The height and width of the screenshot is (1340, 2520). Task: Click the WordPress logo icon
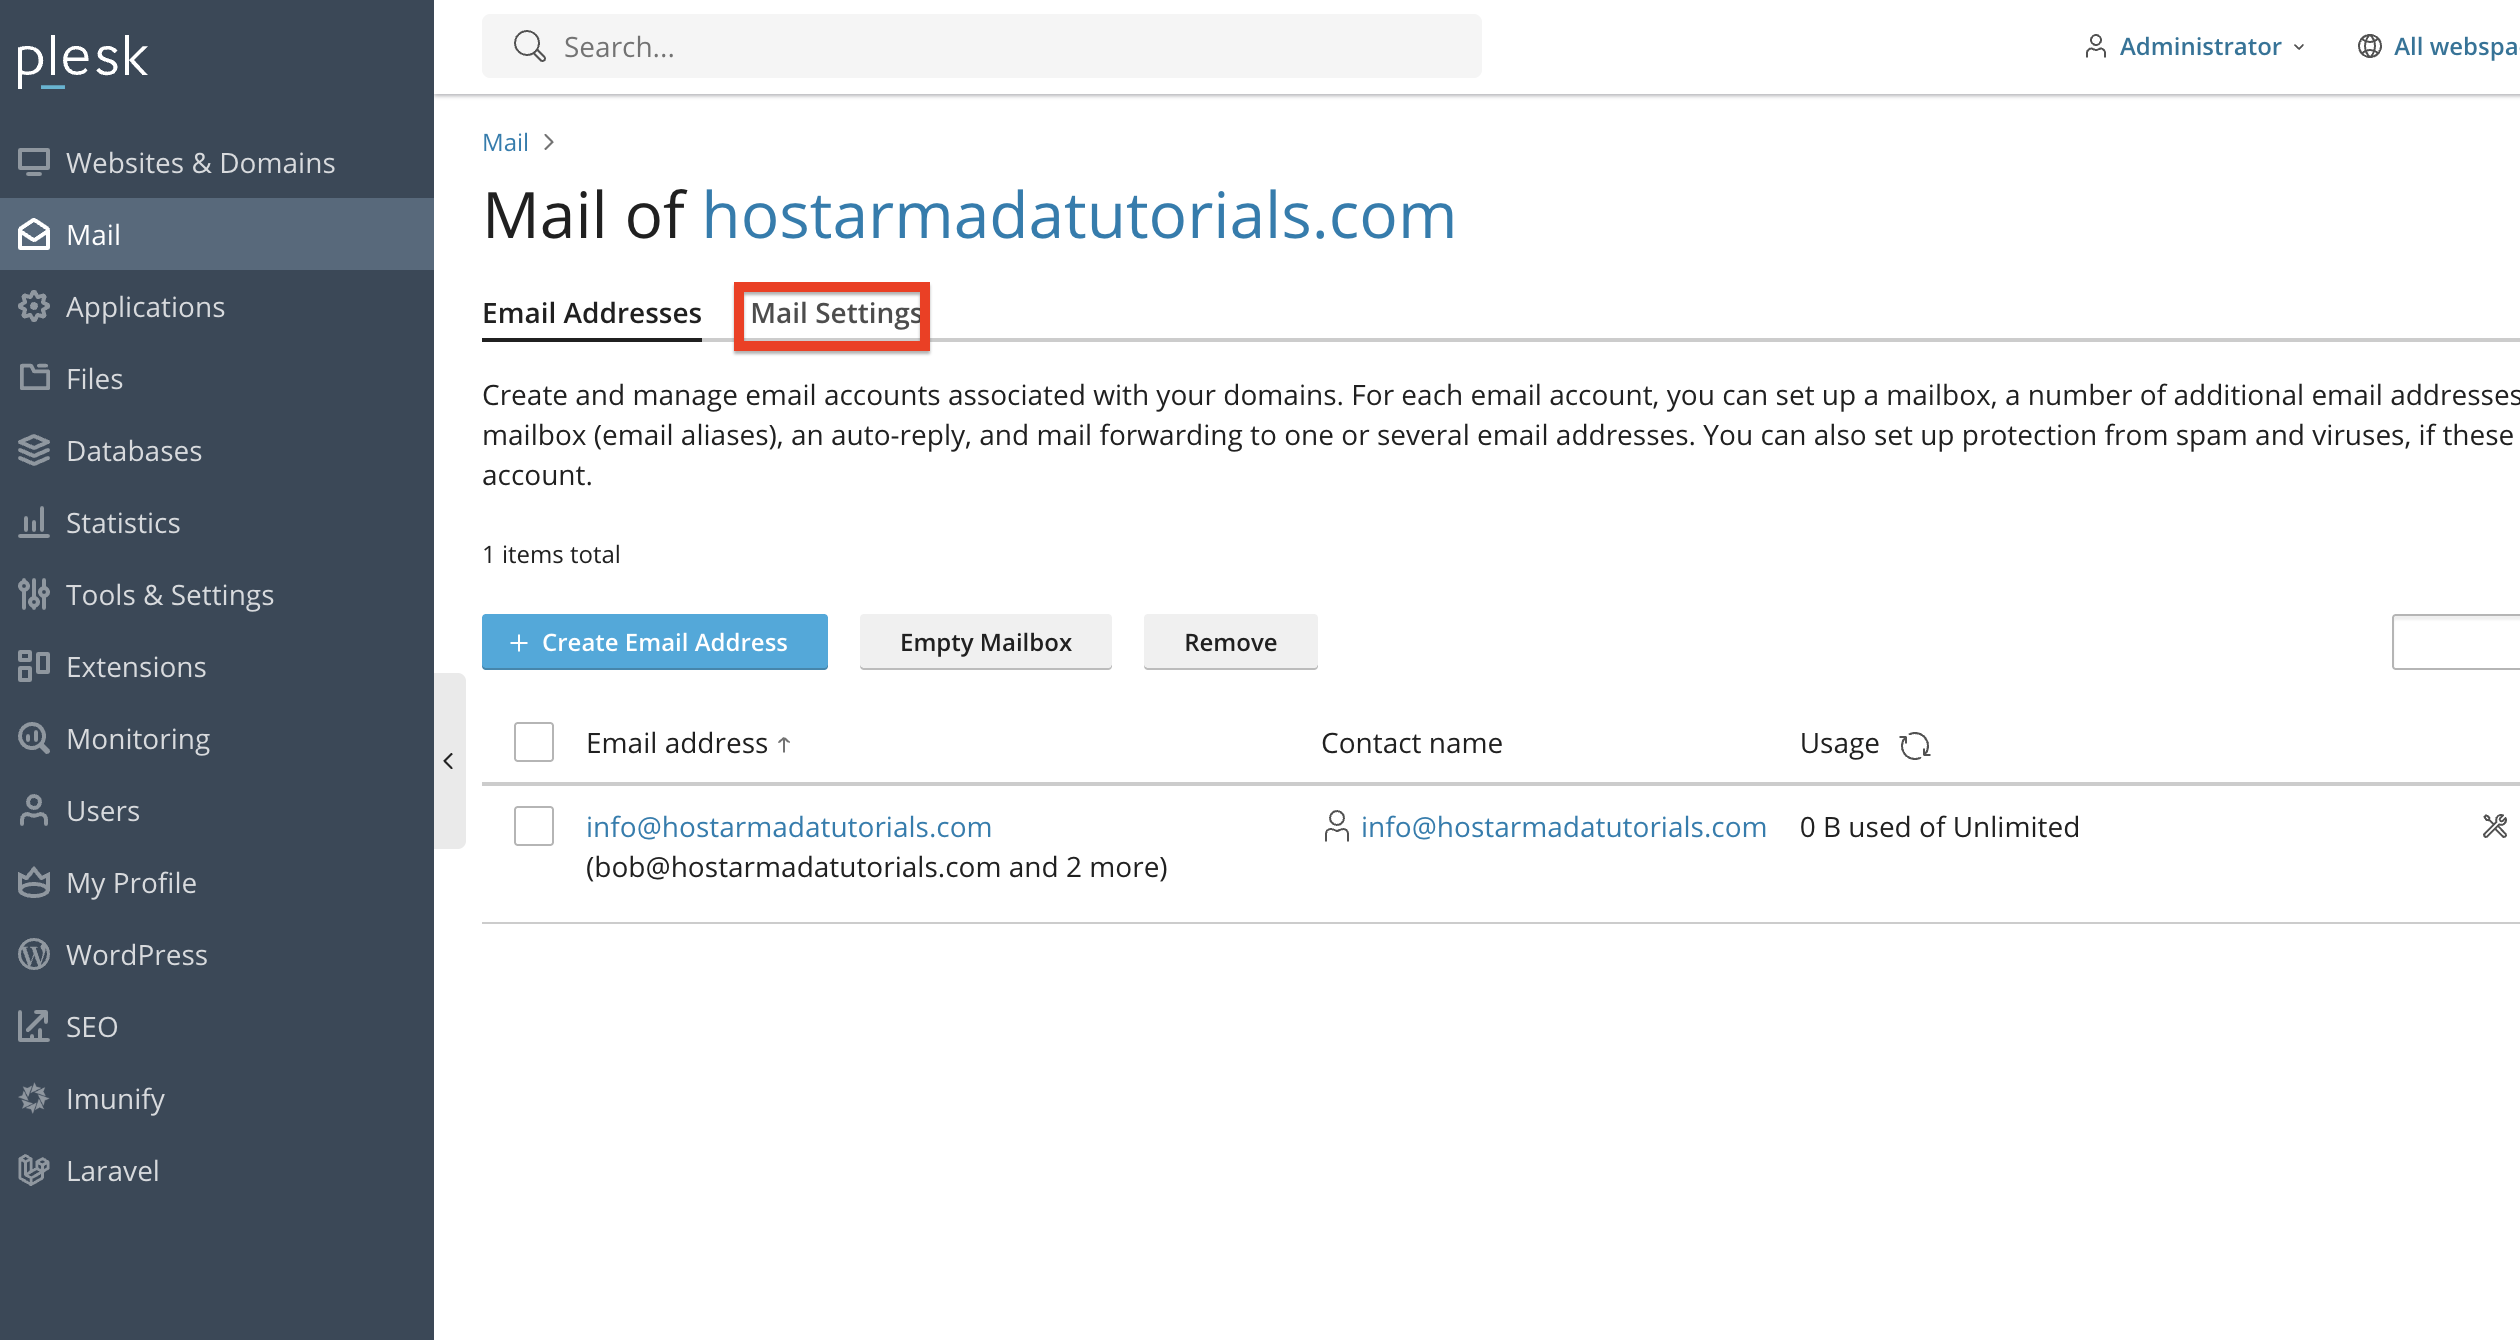[34, 954]
